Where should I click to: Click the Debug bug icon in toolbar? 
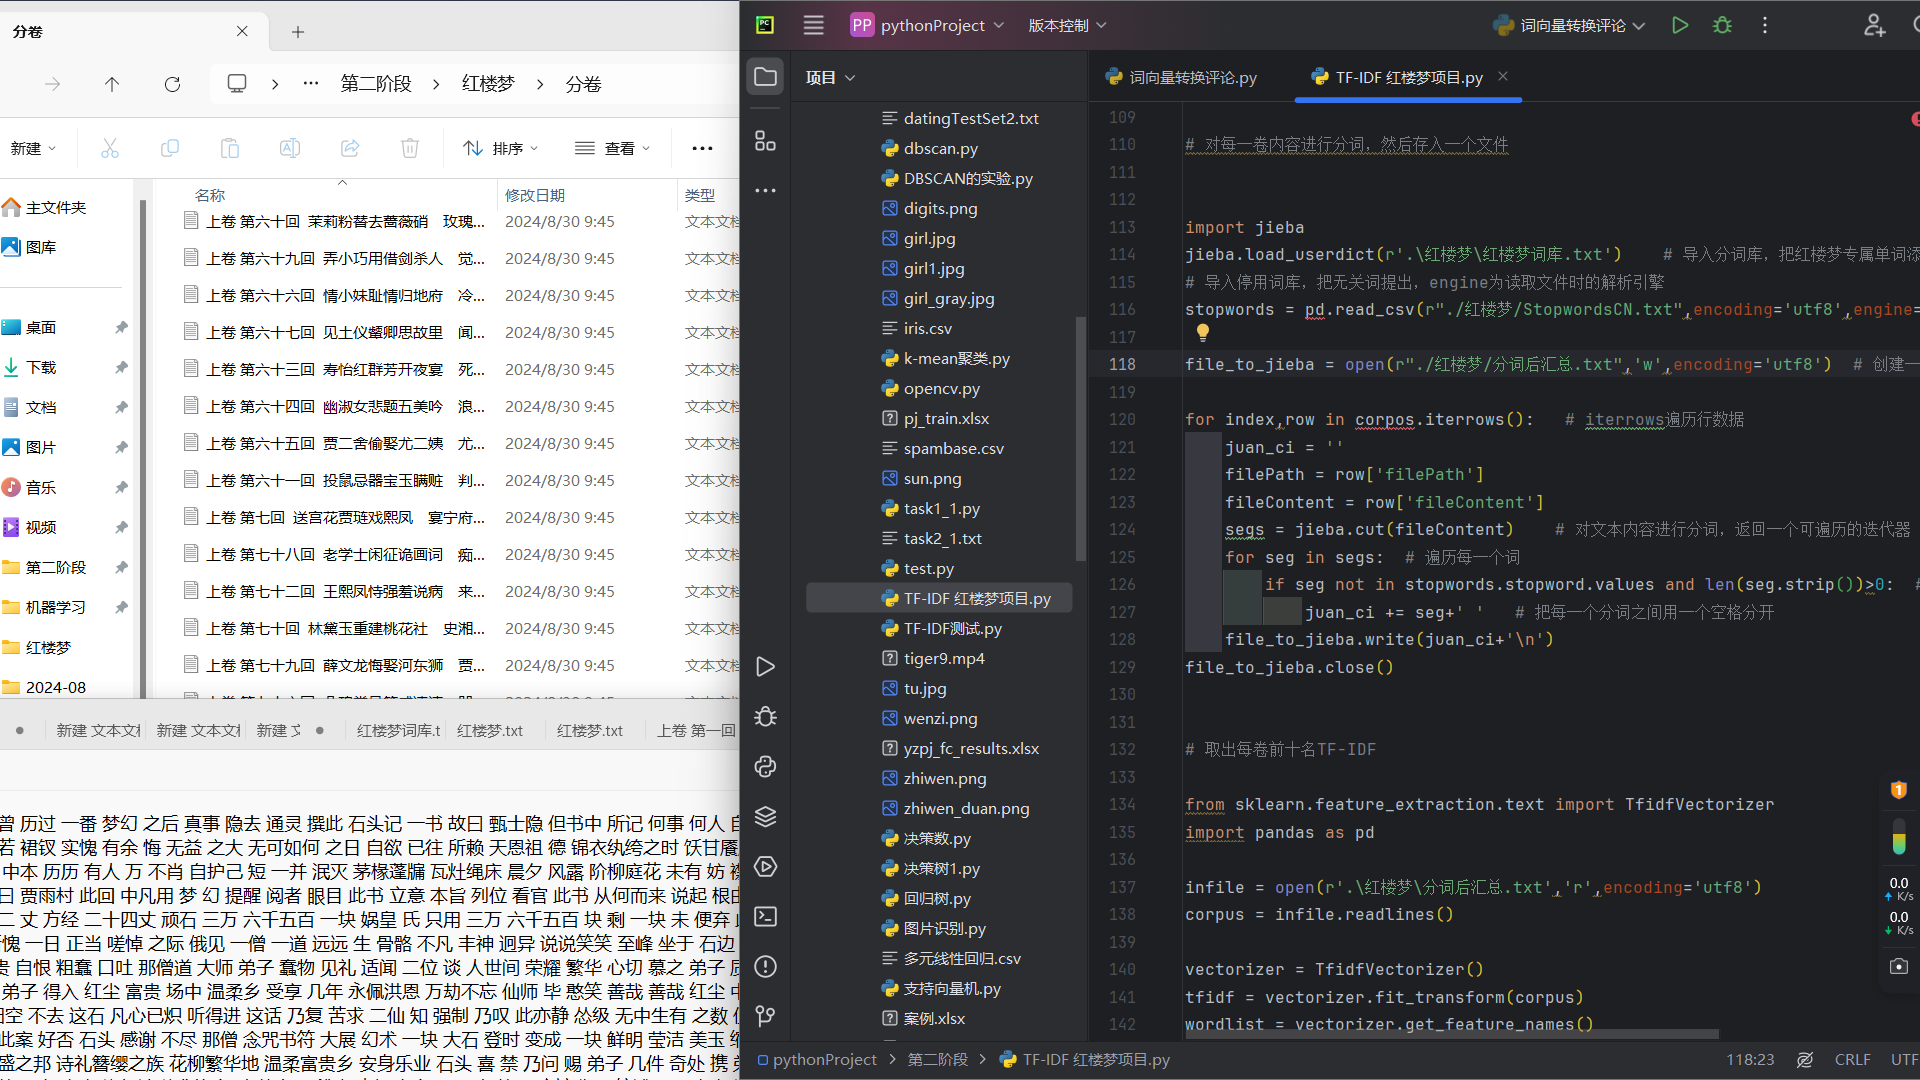click(1722, 26)
